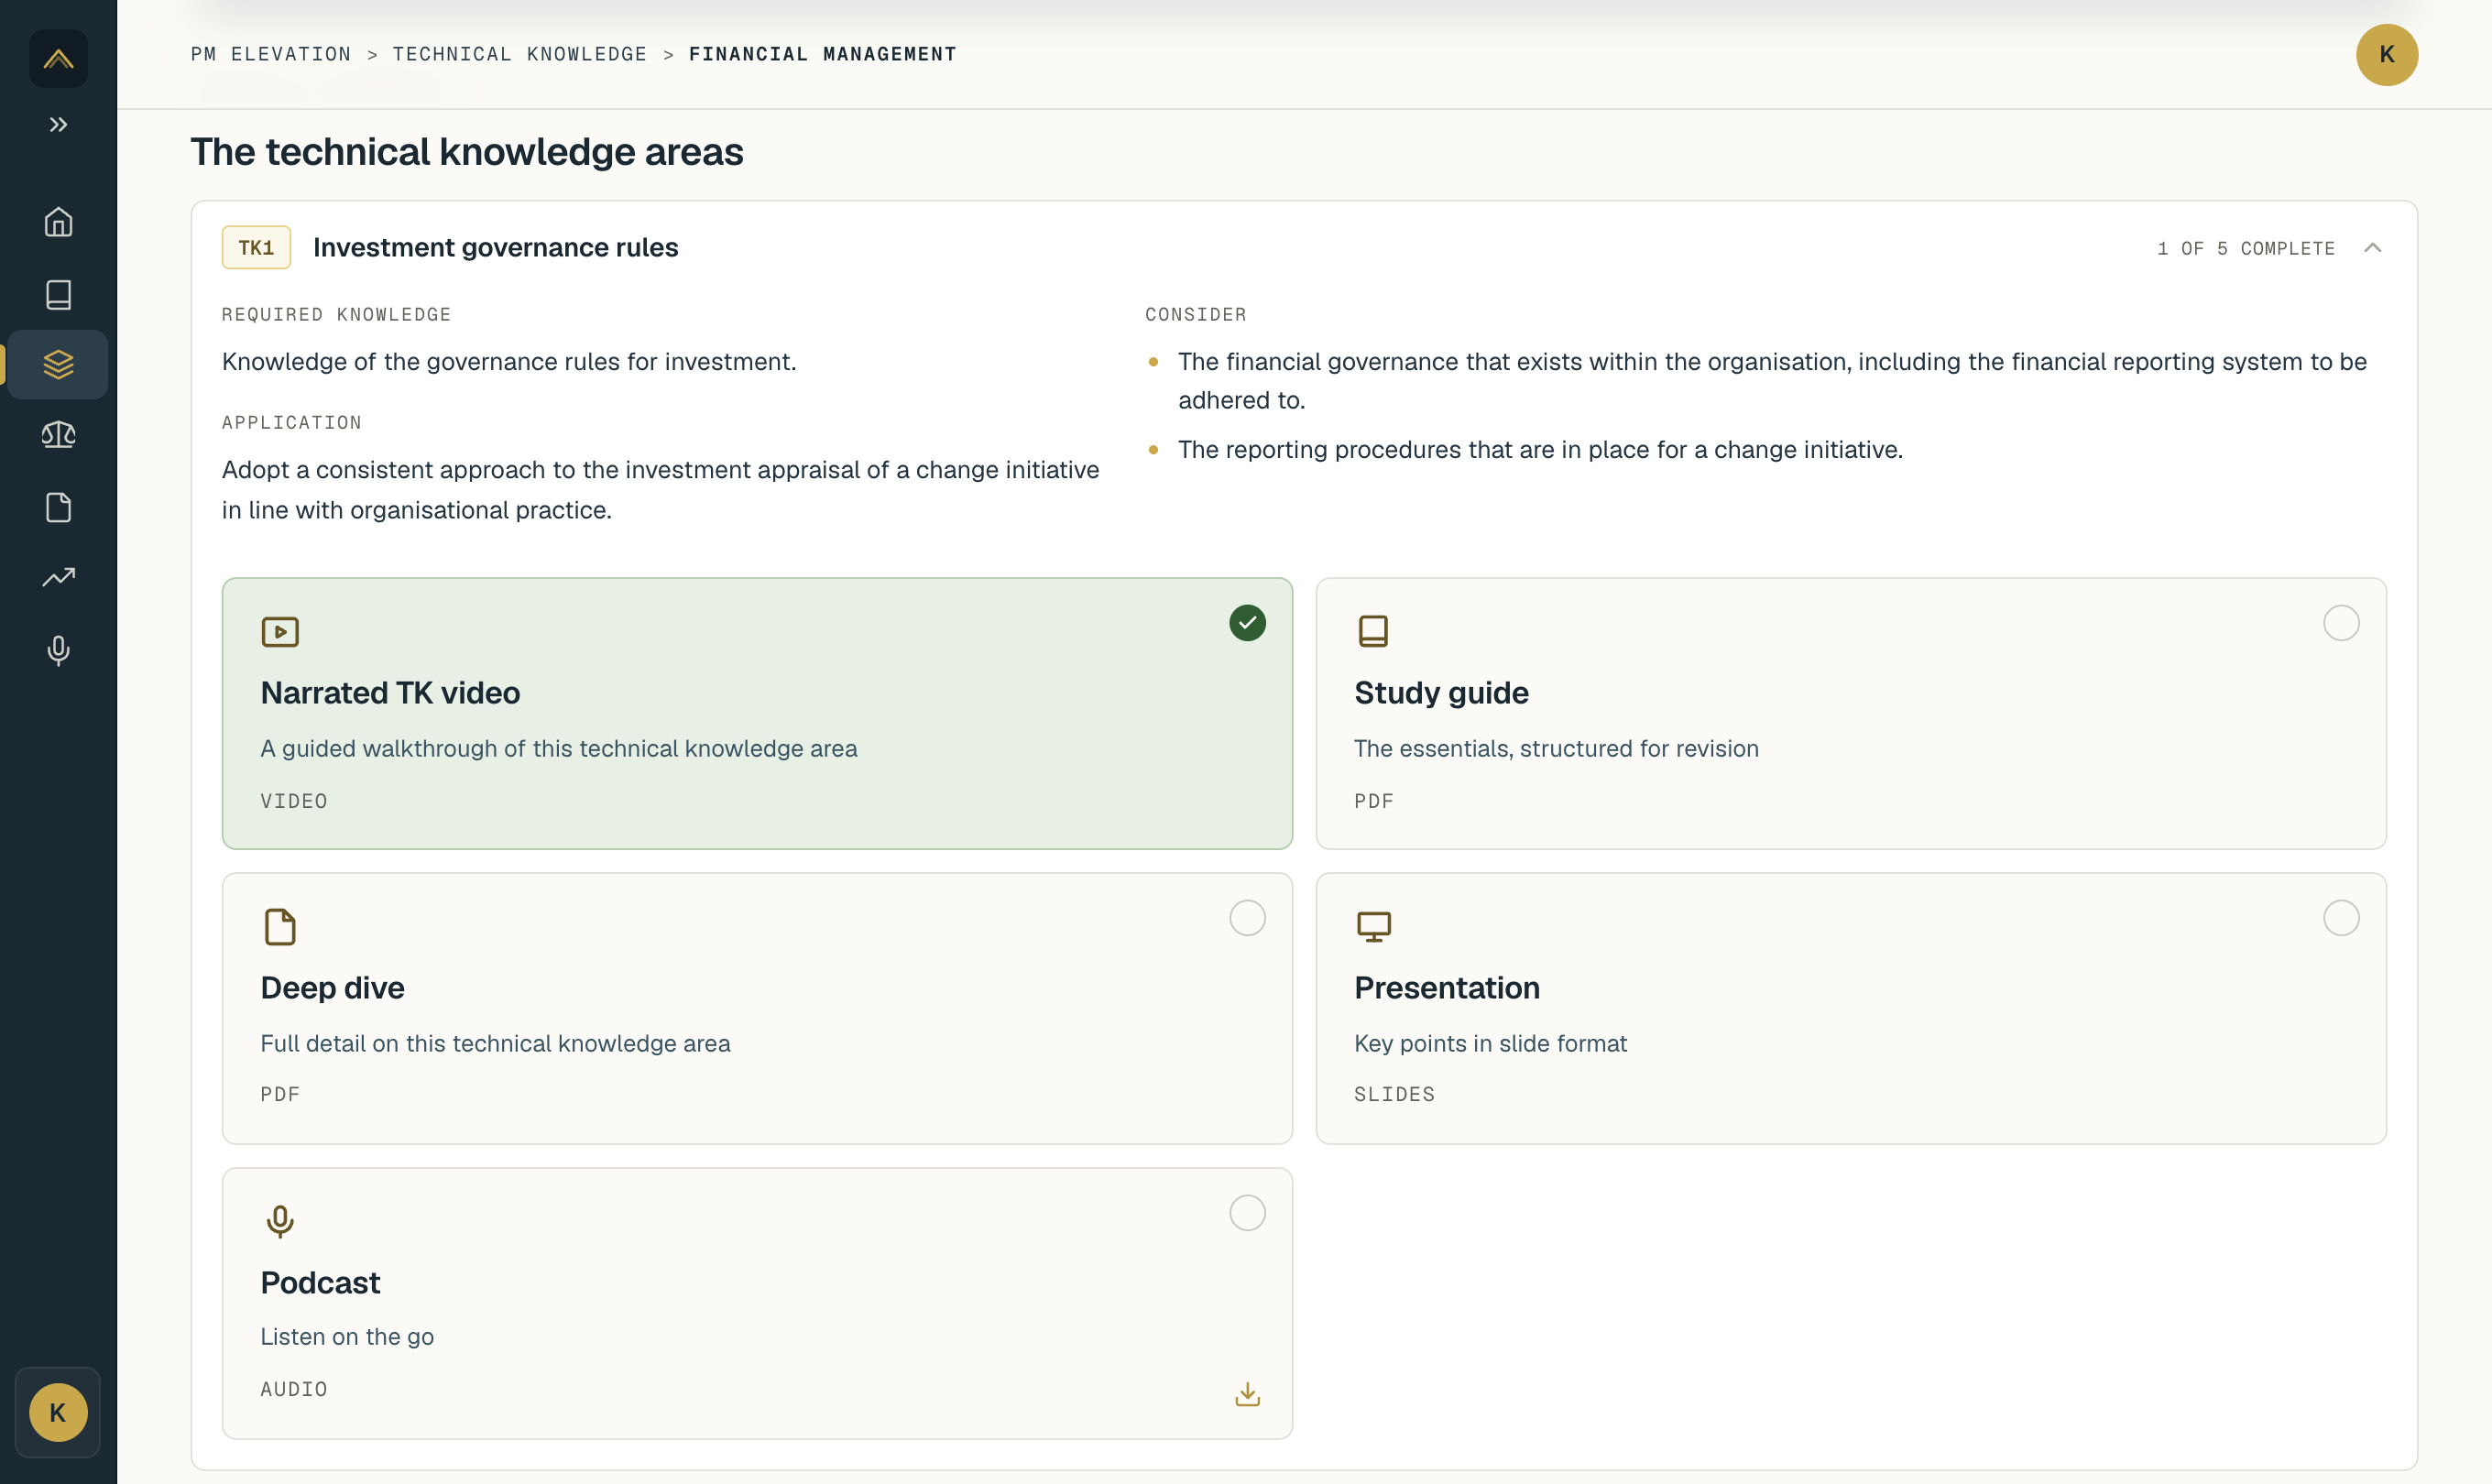
Task: Mark Deep dive as complete
Action: [x=1247, y=918]
